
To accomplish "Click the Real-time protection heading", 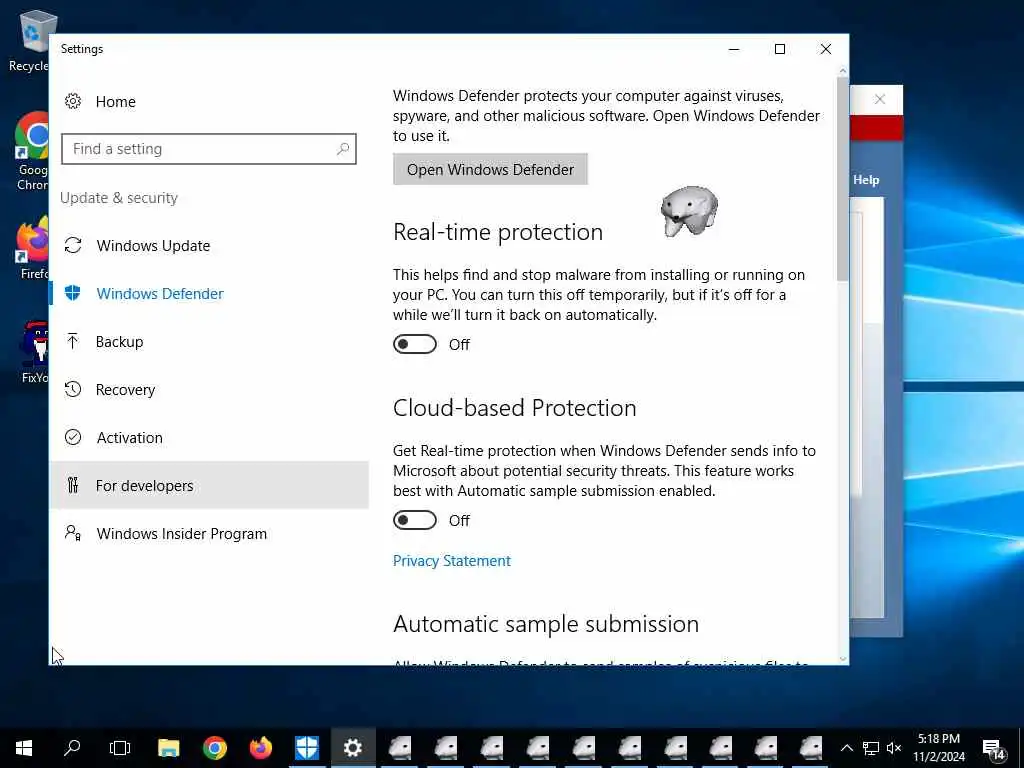I will (498, 232).
